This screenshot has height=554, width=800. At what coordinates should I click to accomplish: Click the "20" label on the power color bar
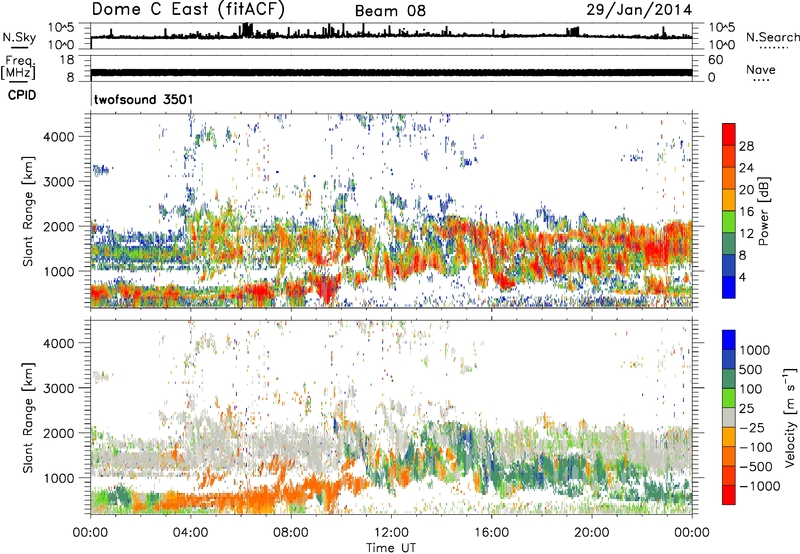click(746, 190)
